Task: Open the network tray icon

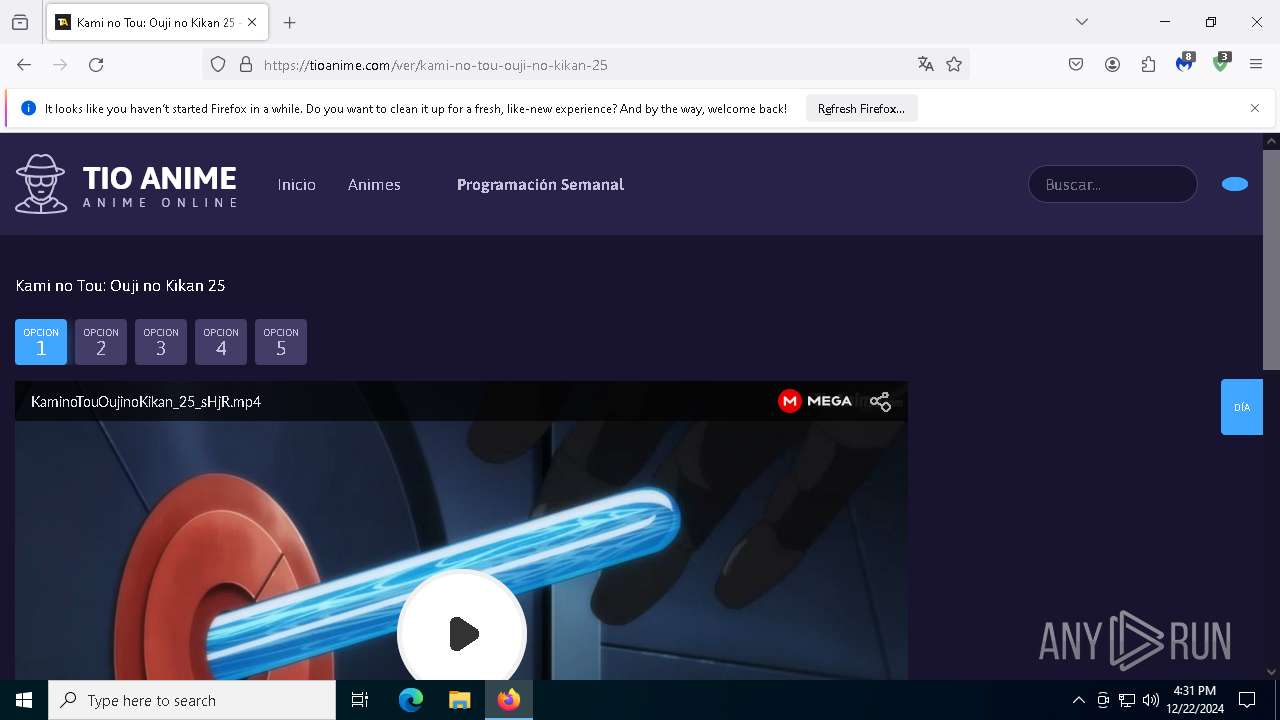Action: [x=1127, y=700]
